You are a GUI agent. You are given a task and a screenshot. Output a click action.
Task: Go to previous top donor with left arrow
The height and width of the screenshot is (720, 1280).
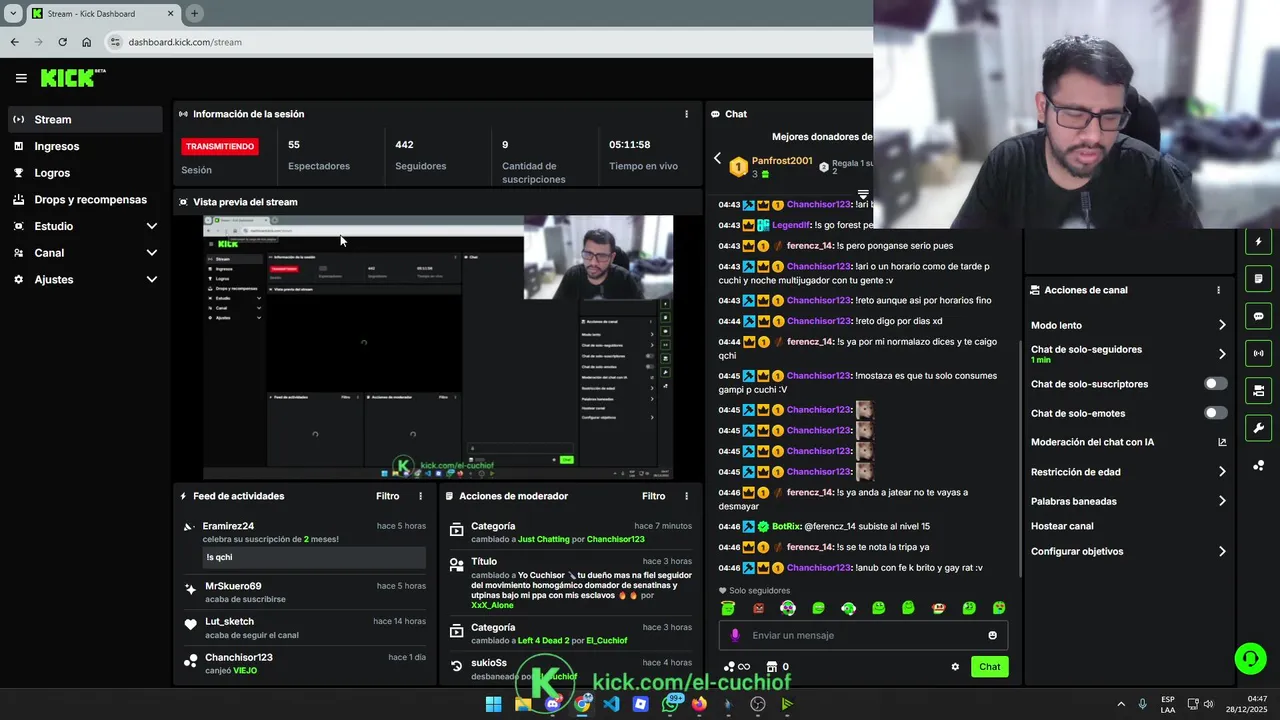717,158
